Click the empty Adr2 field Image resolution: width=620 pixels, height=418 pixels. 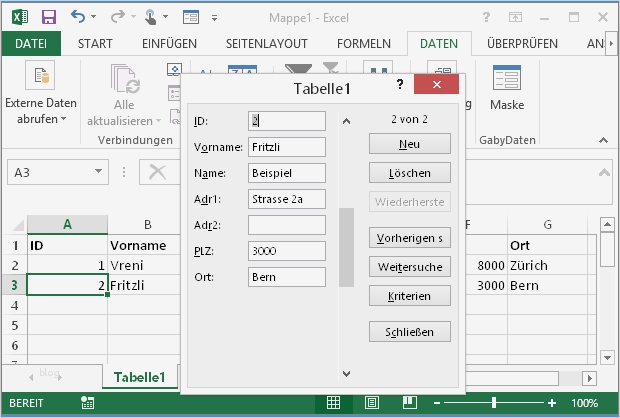click(x=287, y=225)
